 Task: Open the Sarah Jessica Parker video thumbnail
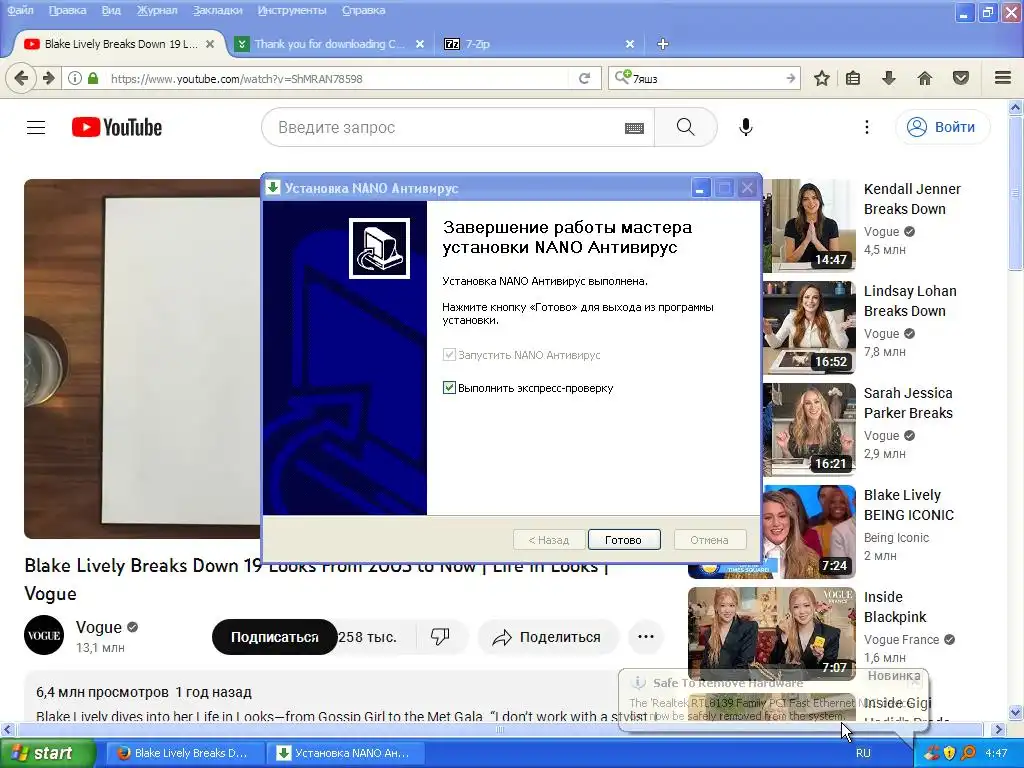pos(808,430)
